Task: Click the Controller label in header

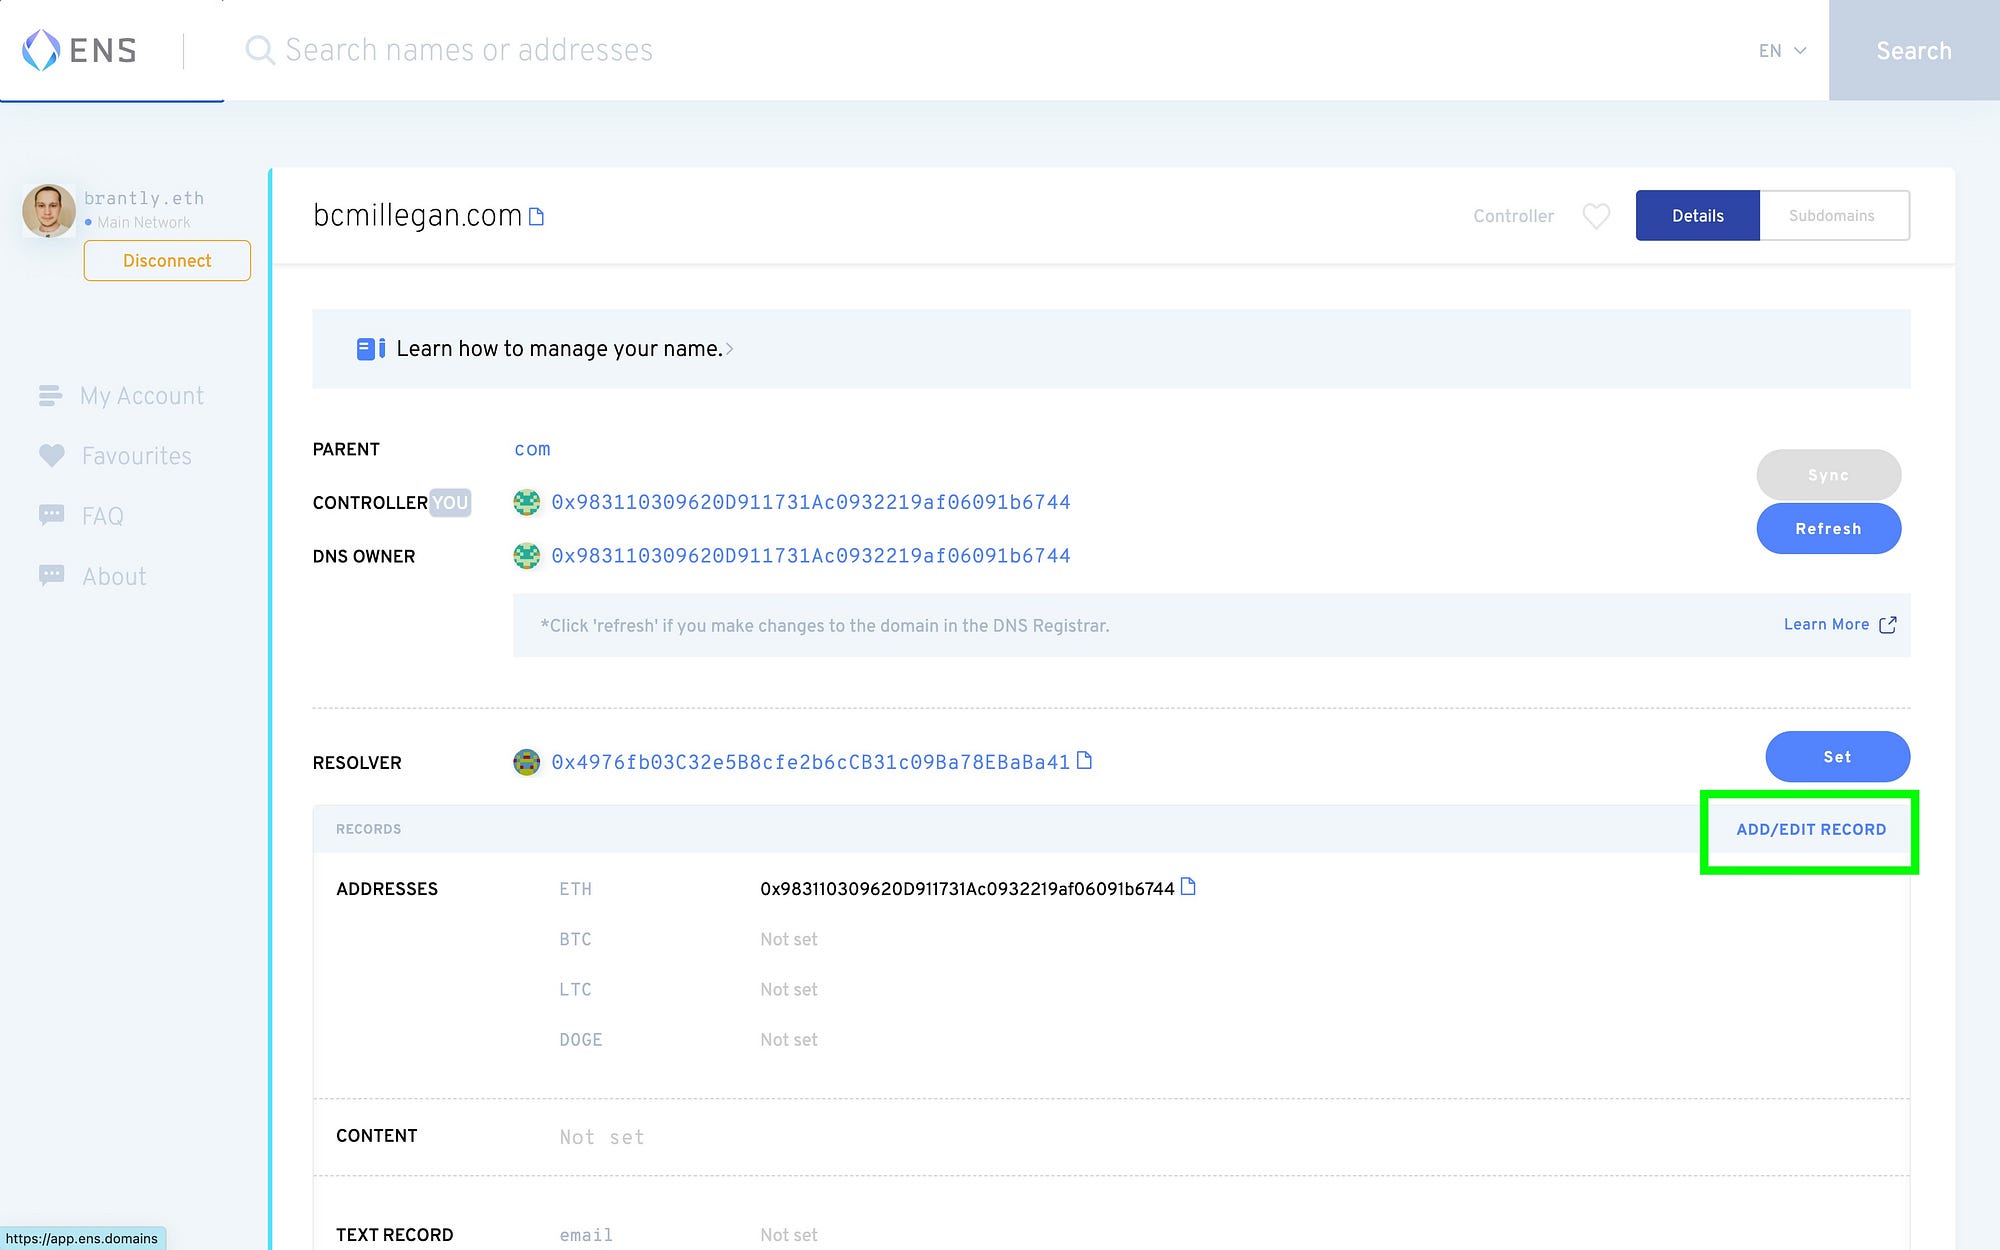Action: tap(1513, 216)
